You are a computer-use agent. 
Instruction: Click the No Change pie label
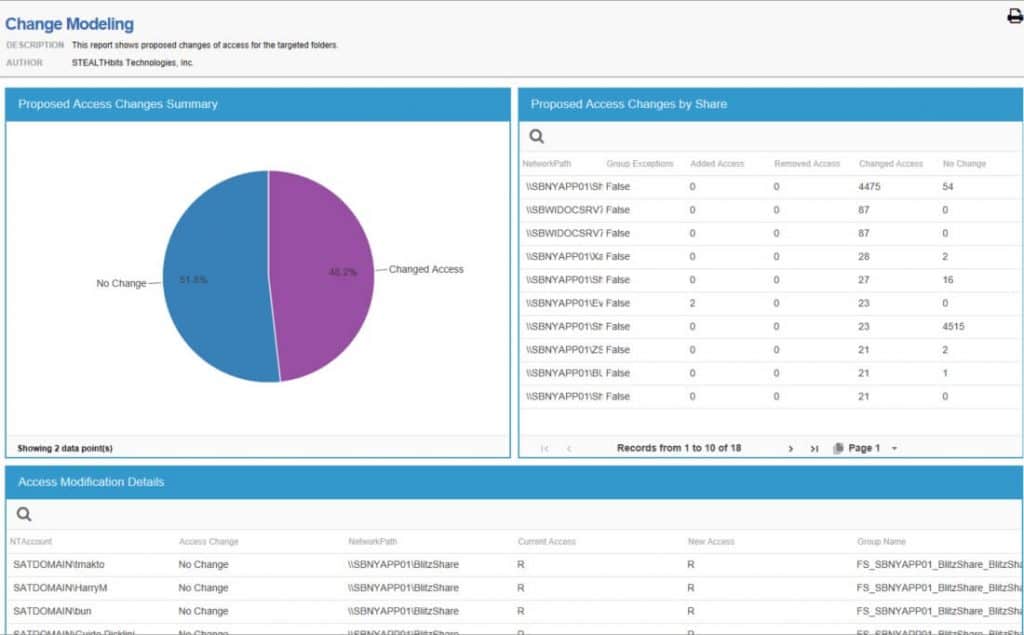121,284
